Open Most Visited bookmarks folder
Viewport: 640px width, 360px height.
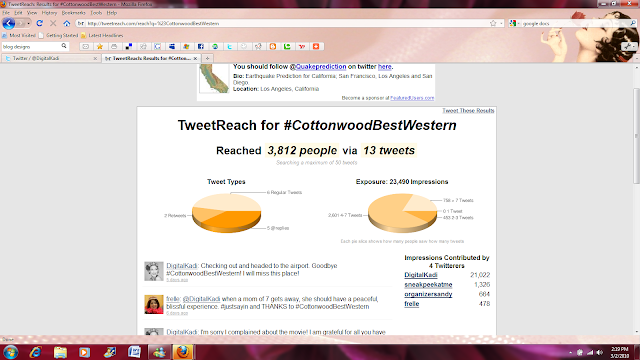tap(19, 36)
